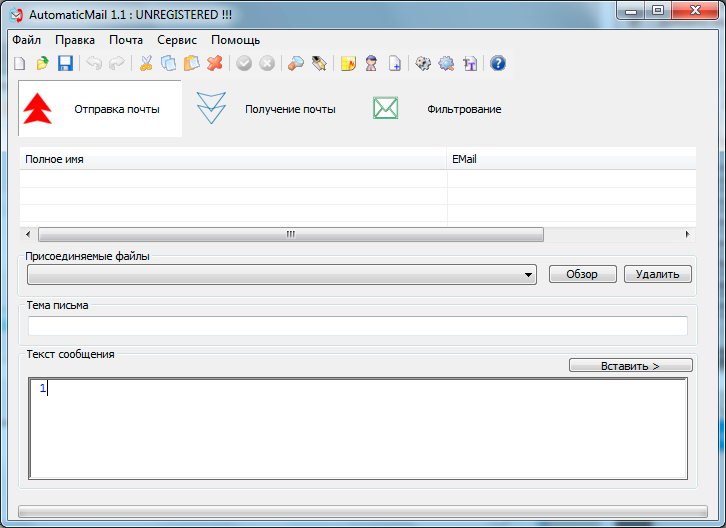Image resolution: width=726 pixels, height=528 pixels.
Task: Open the Сервис menu
Action: click(x=177, y=40)
